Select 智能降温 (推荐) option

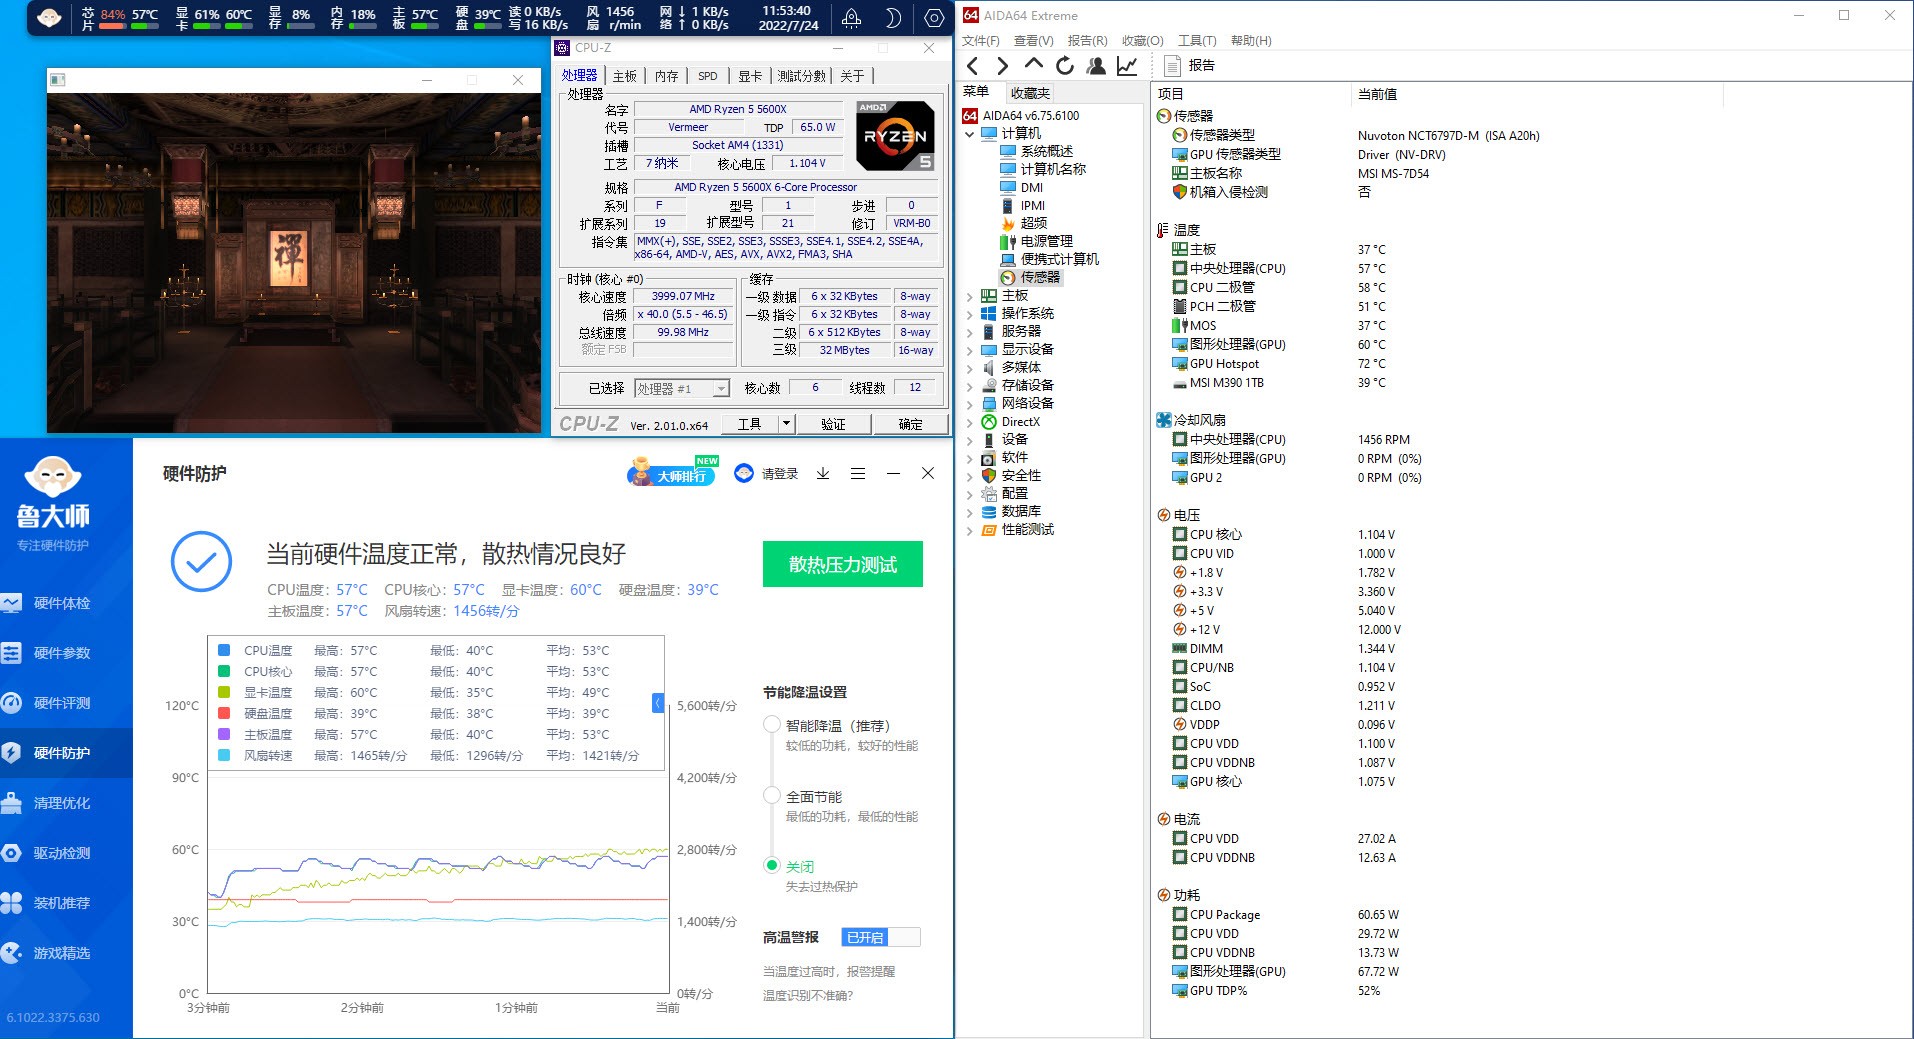click(772, 725)
